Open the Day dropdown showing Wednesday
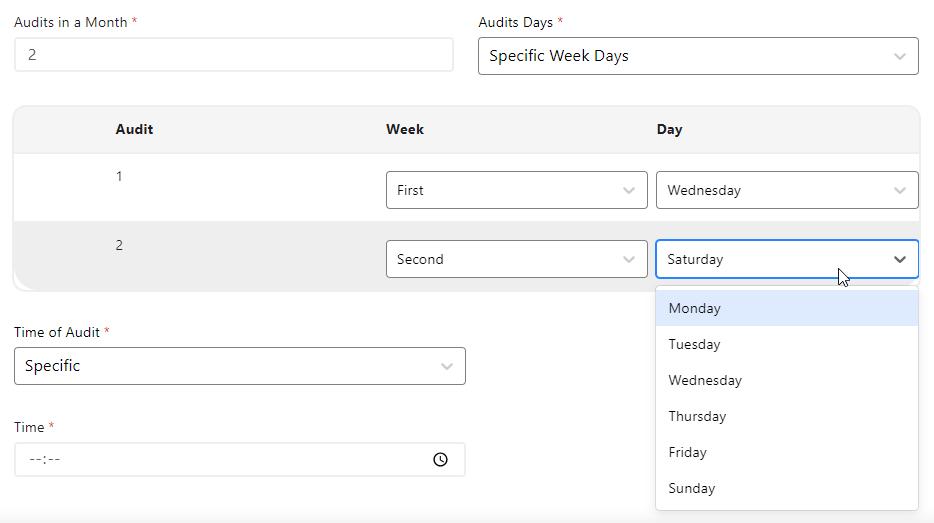 tap(786, 190)
